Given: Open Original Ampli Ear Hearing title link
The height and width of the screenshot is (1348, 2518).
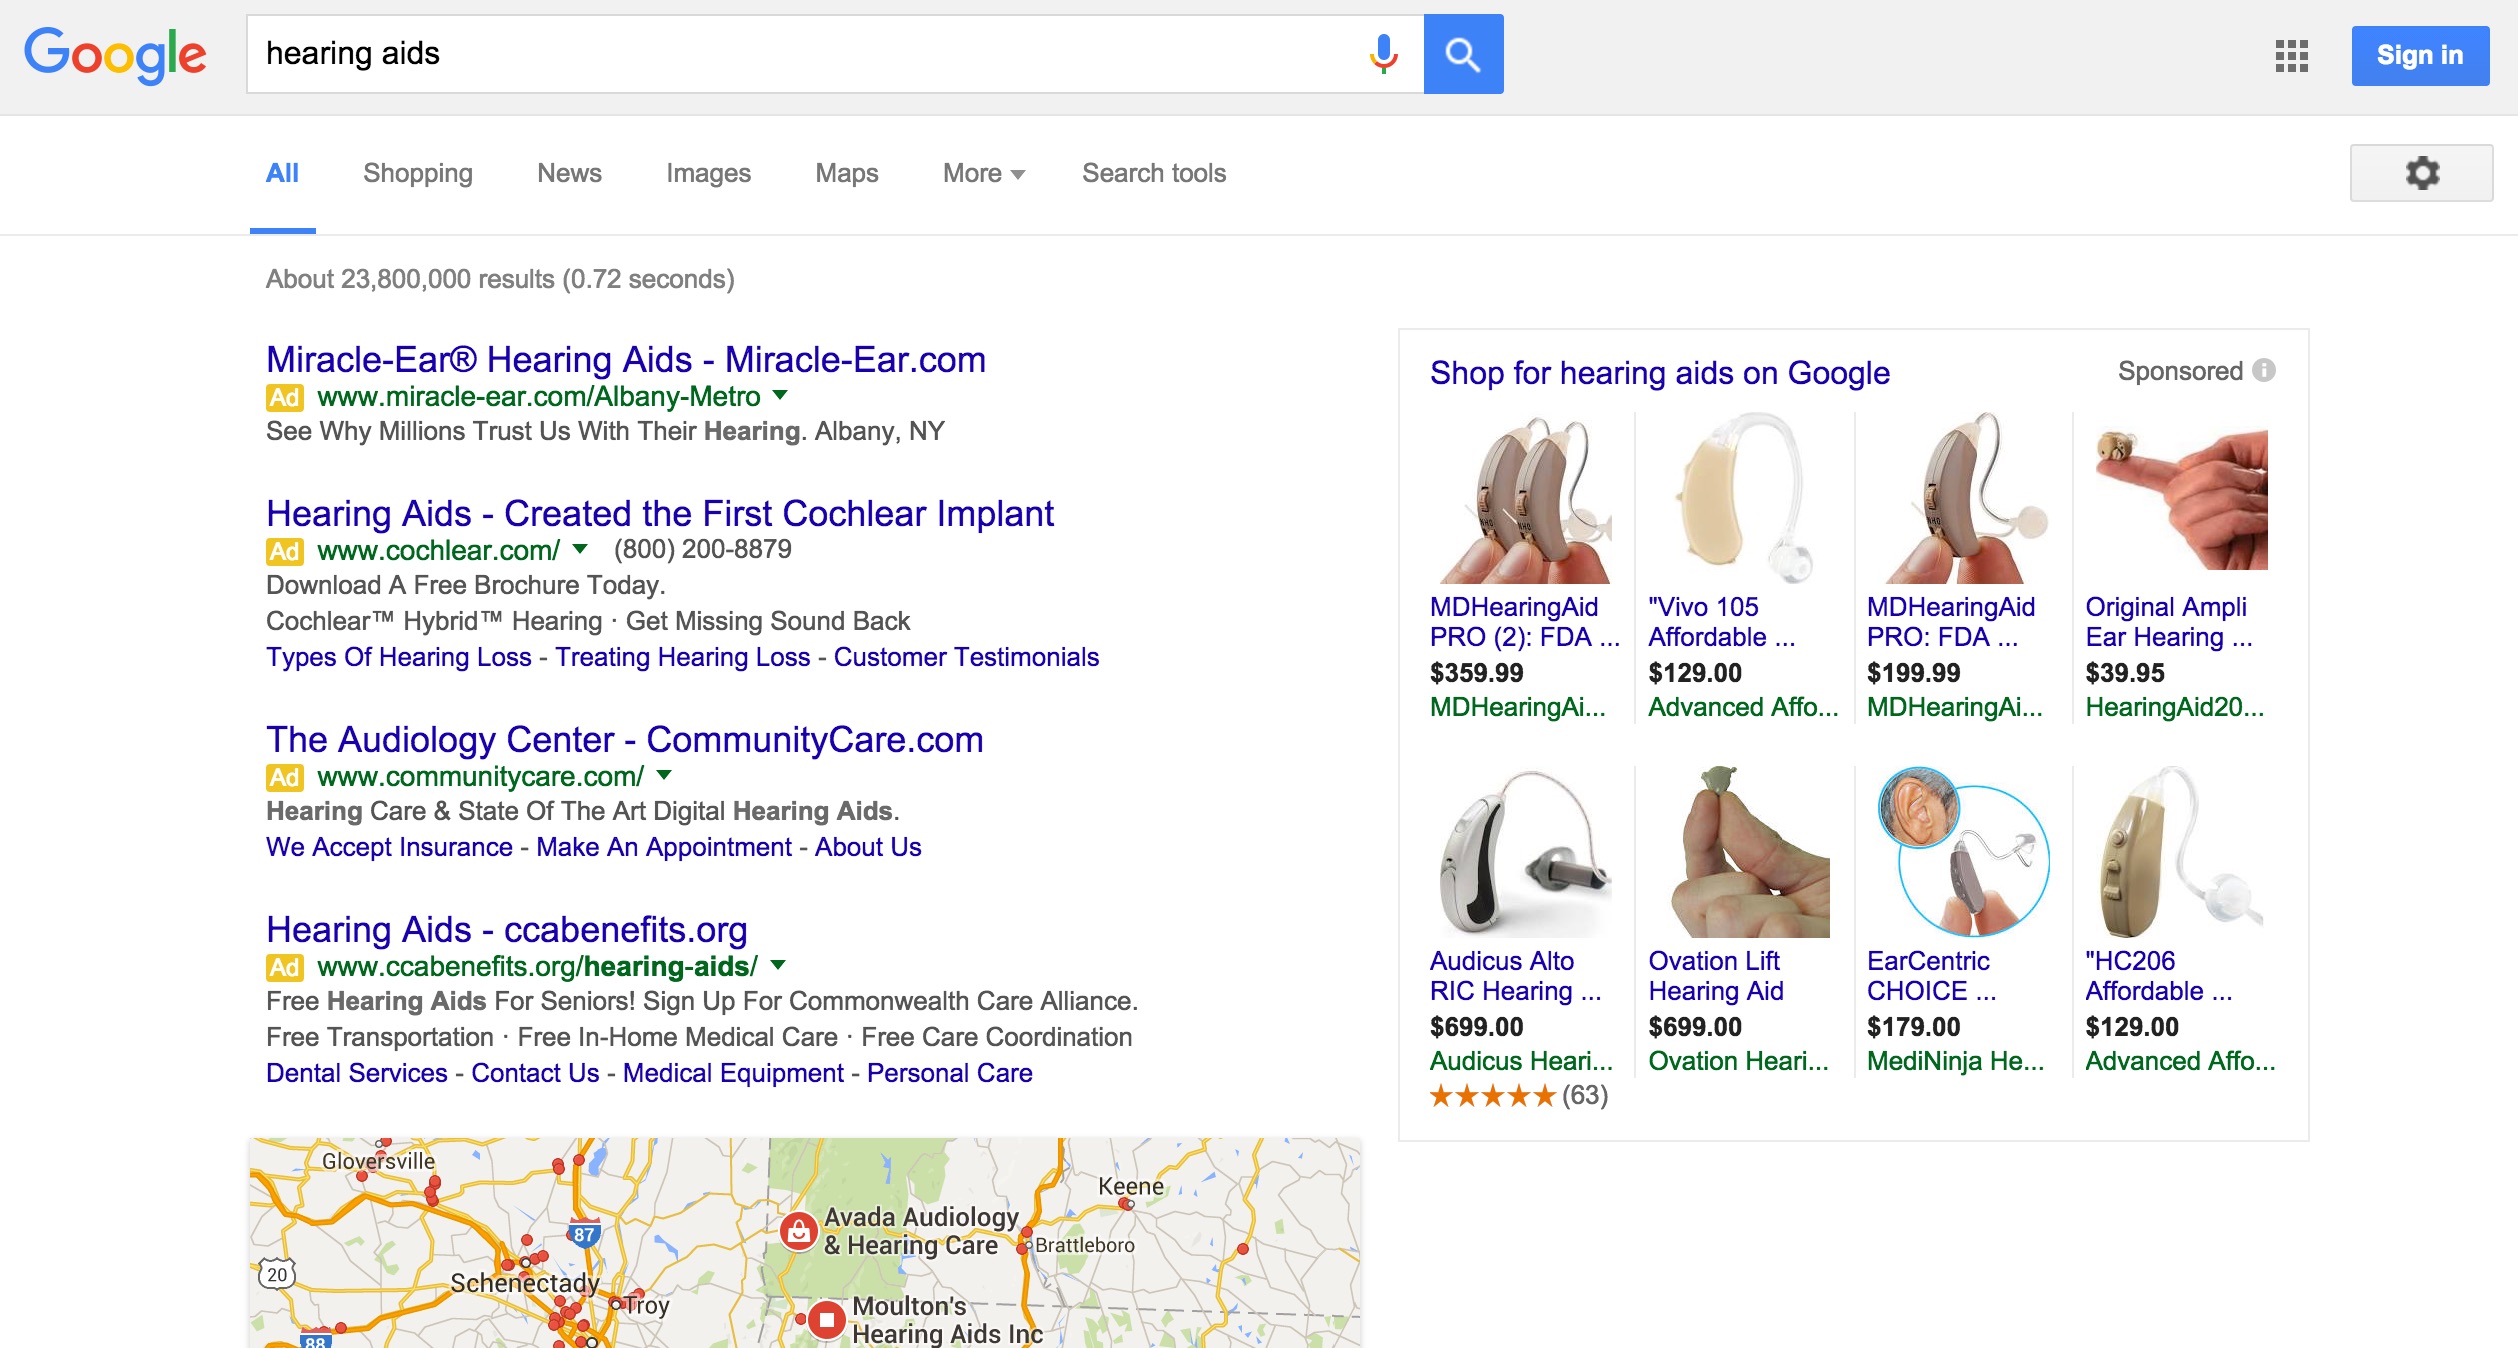Looking at the screenshot, I should [2168, 622].
